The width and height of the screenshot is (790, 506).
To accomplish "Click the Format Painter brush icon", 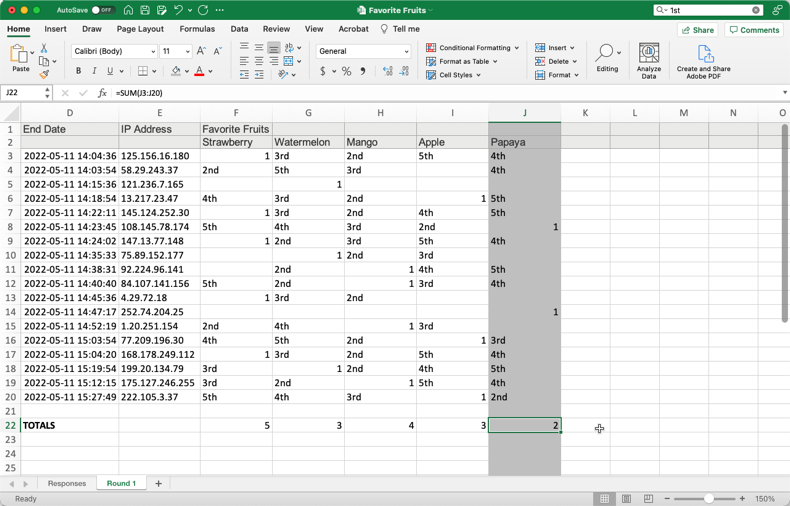I will [x=44, y=75].
